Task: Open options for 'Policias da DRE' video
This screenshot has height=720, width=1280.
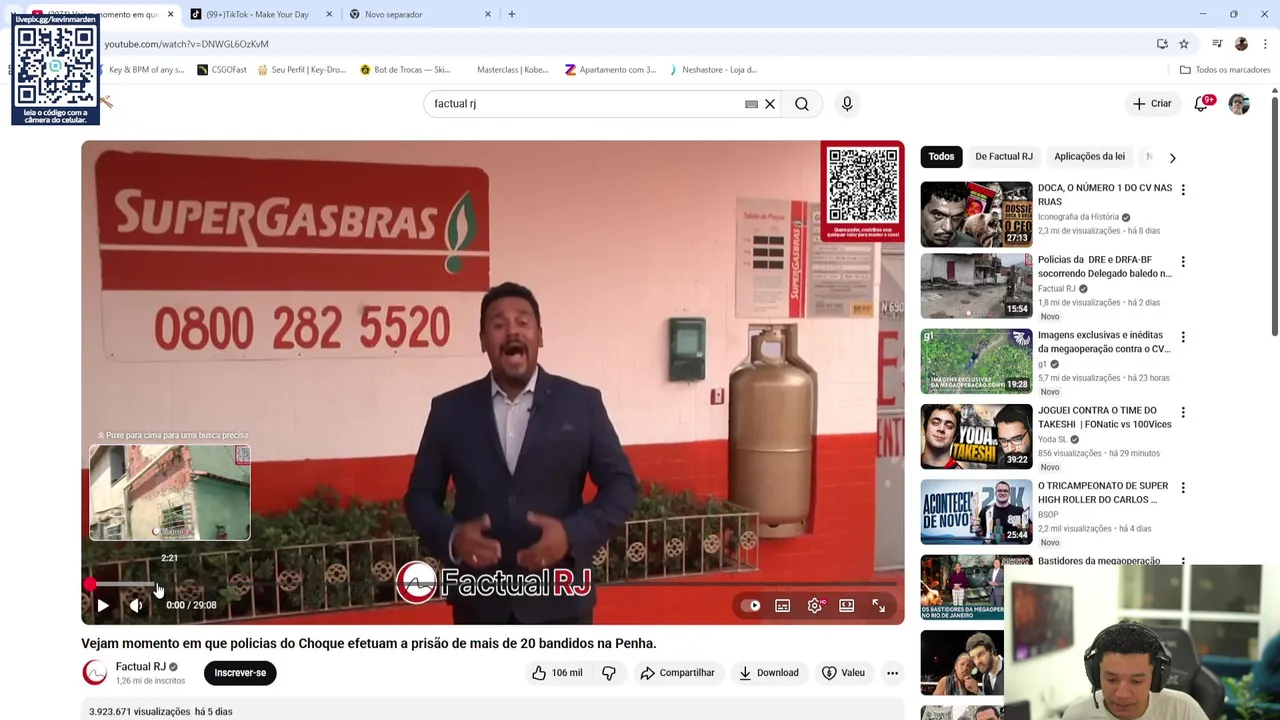Action: click(1183, 262)
